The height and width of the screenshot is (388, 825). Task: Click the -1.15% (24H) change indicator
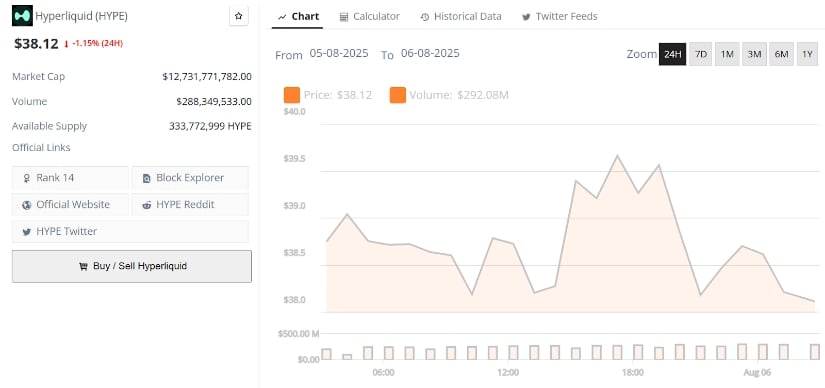pyautogui.click(x=93, y=44)
